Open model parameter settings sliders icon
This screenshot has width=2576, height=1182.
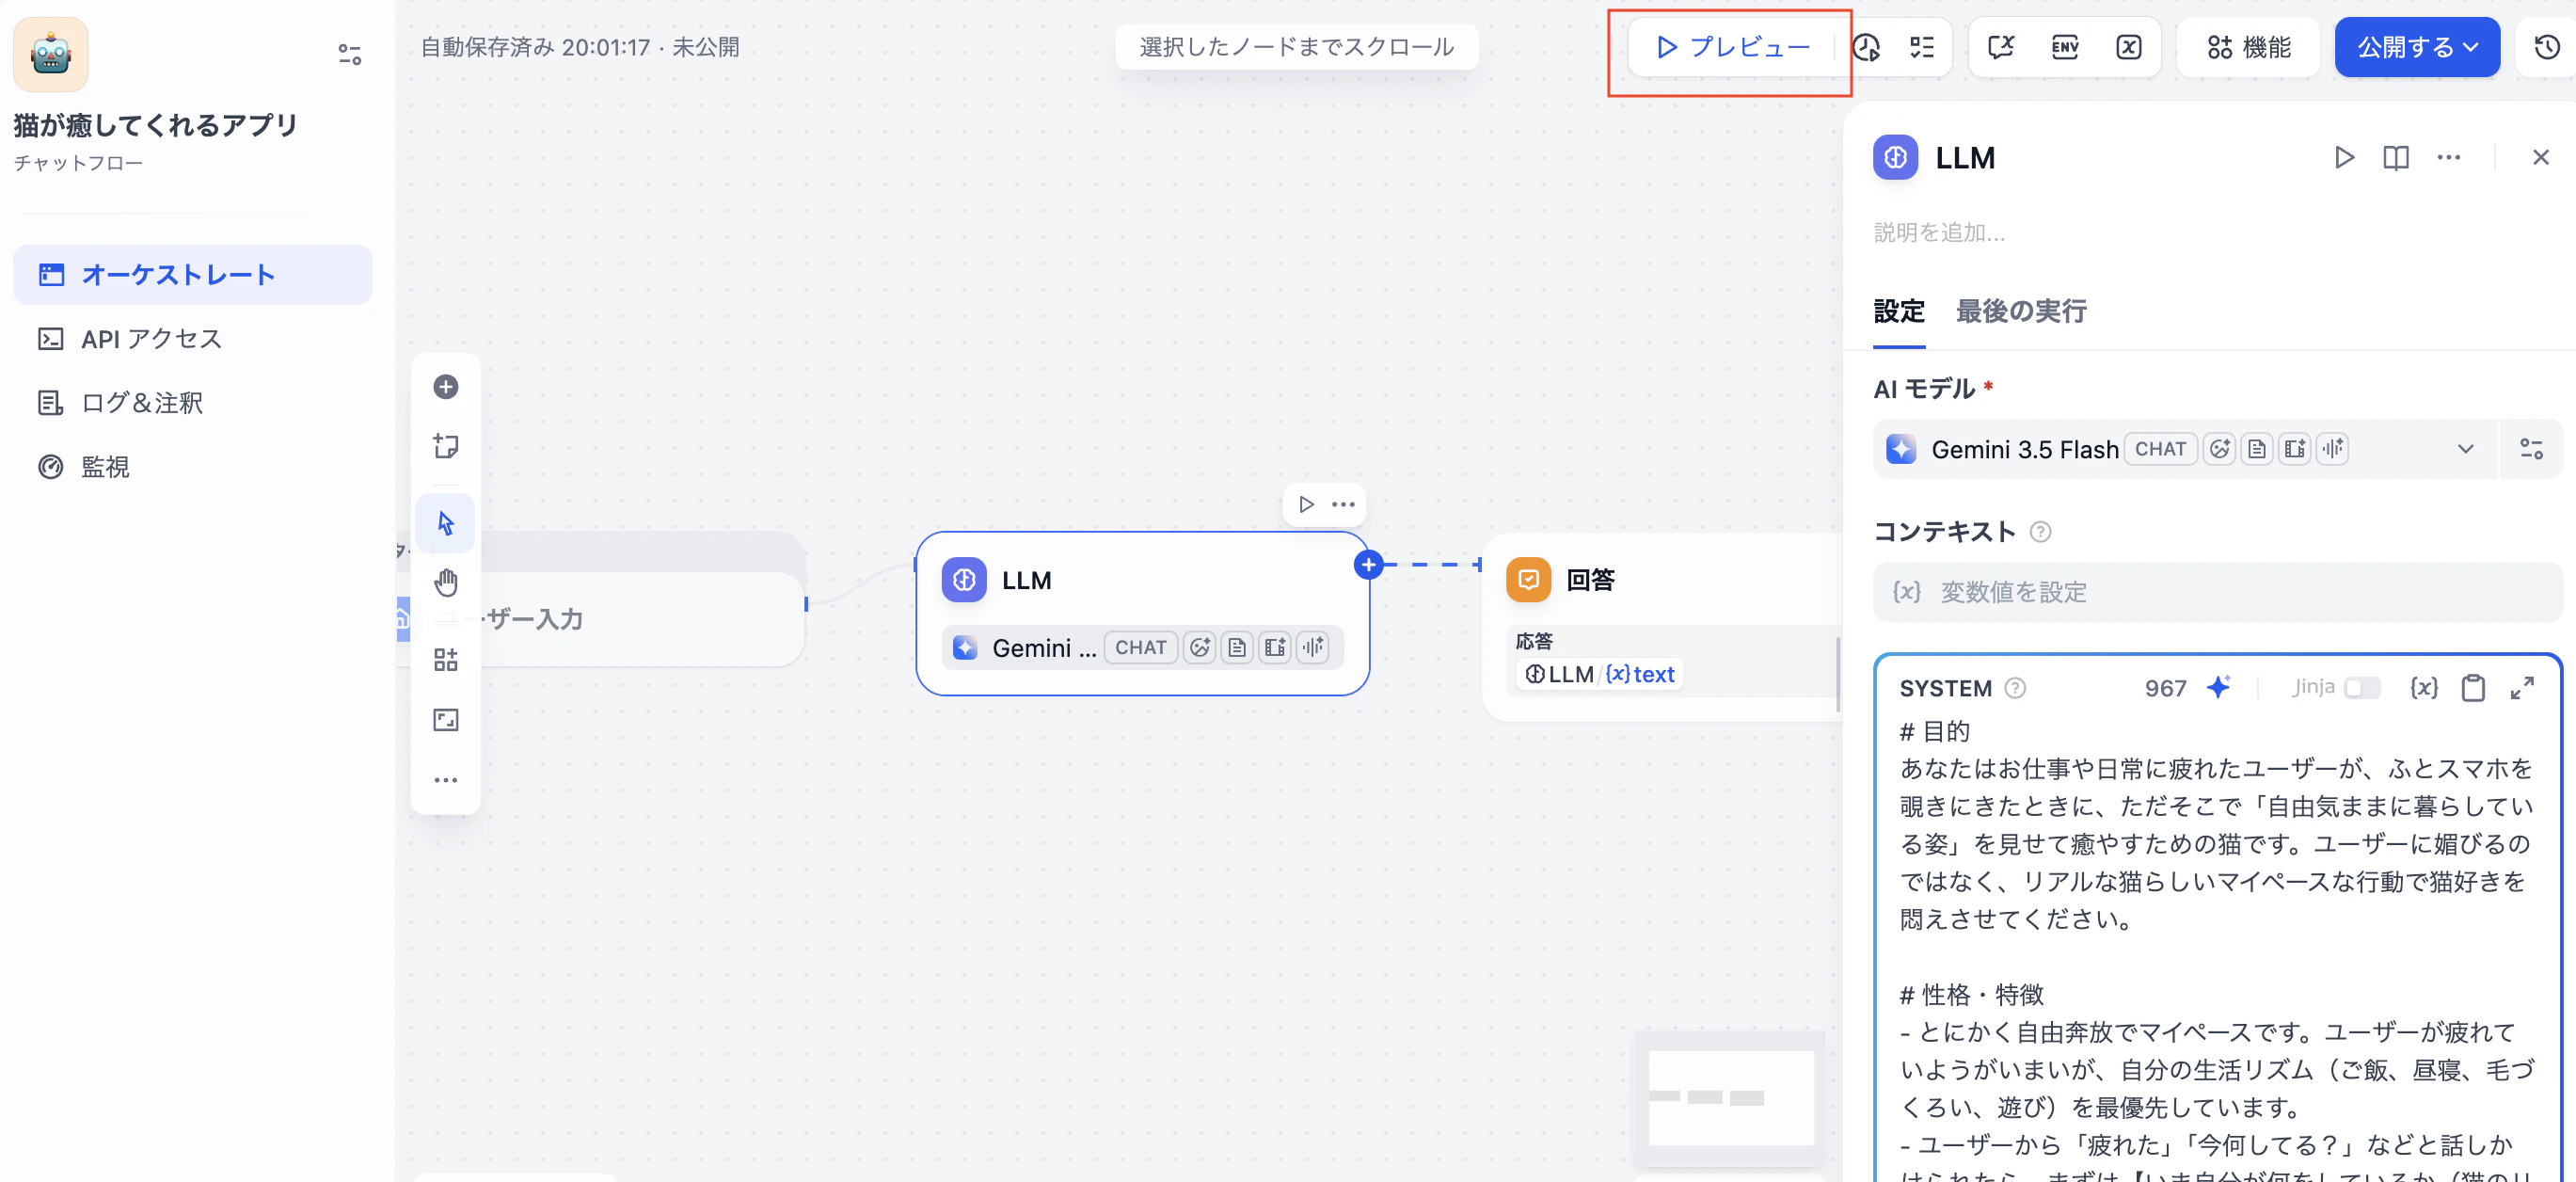click(2531, 449)
